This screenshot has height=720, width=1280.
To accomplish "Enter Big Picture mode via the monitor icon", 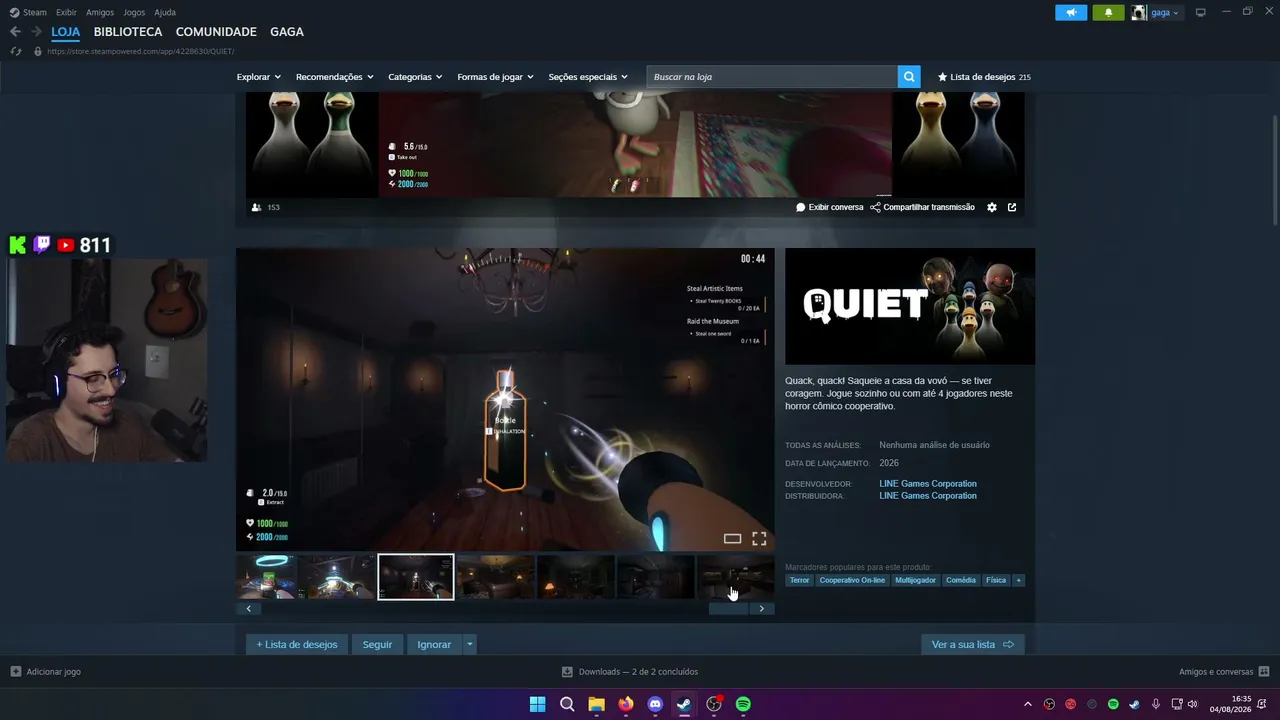I will pos(1201,13).
